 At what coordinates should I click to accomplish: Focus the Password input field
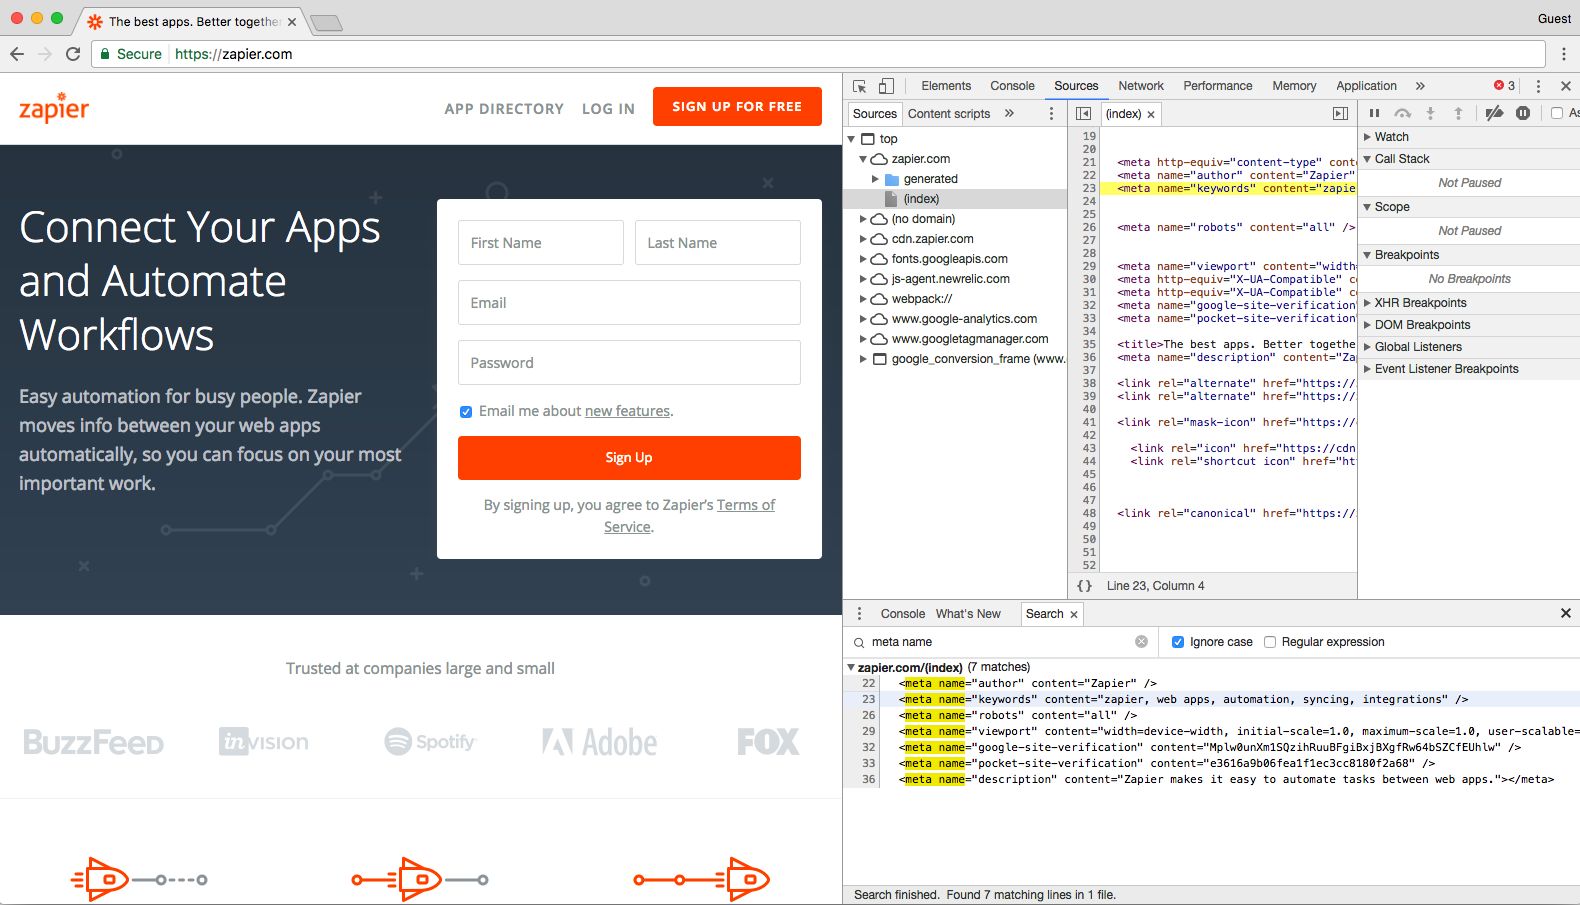tap(629, 363)
